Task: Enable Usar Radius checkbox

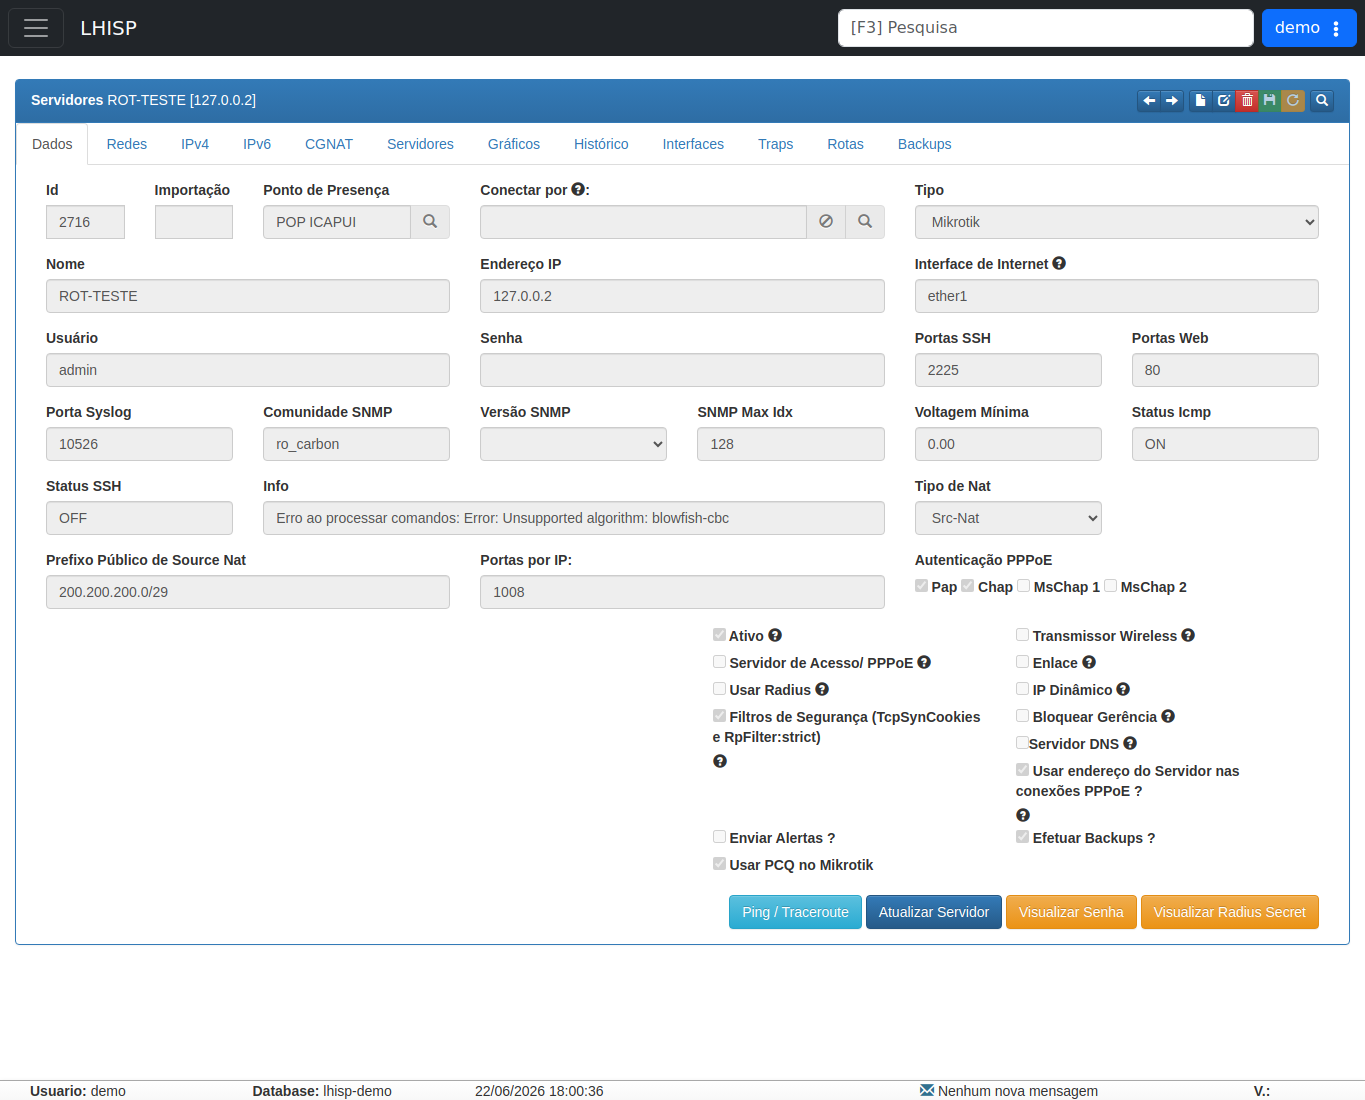Action: [x=719, y=688]
